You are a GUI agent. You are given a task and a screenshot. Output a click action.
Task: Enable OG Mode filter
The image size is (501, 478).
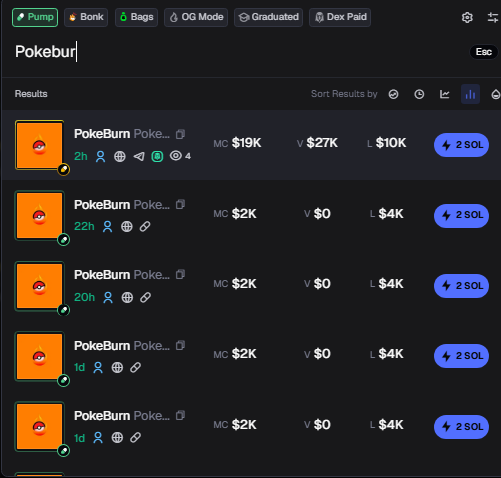(196, 17)
